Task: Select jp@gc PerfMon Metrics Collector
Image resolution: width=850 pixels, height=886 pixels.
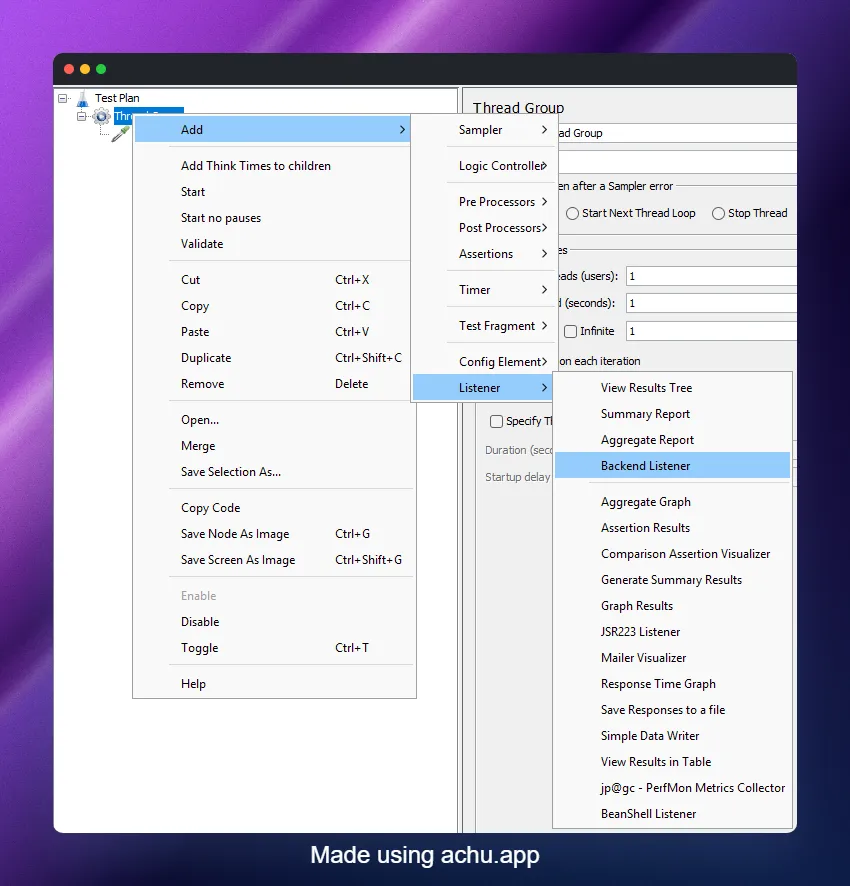Action: [673, 788]
